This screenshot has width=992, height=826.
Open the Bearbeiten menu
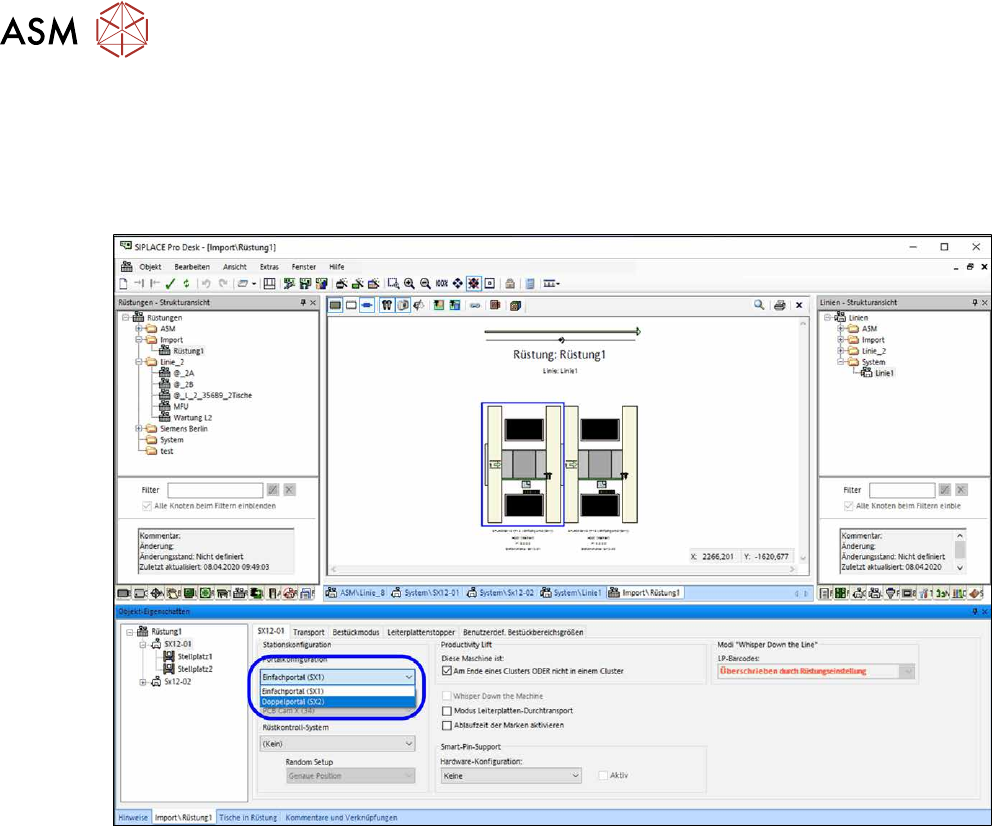tap(192, 267)
